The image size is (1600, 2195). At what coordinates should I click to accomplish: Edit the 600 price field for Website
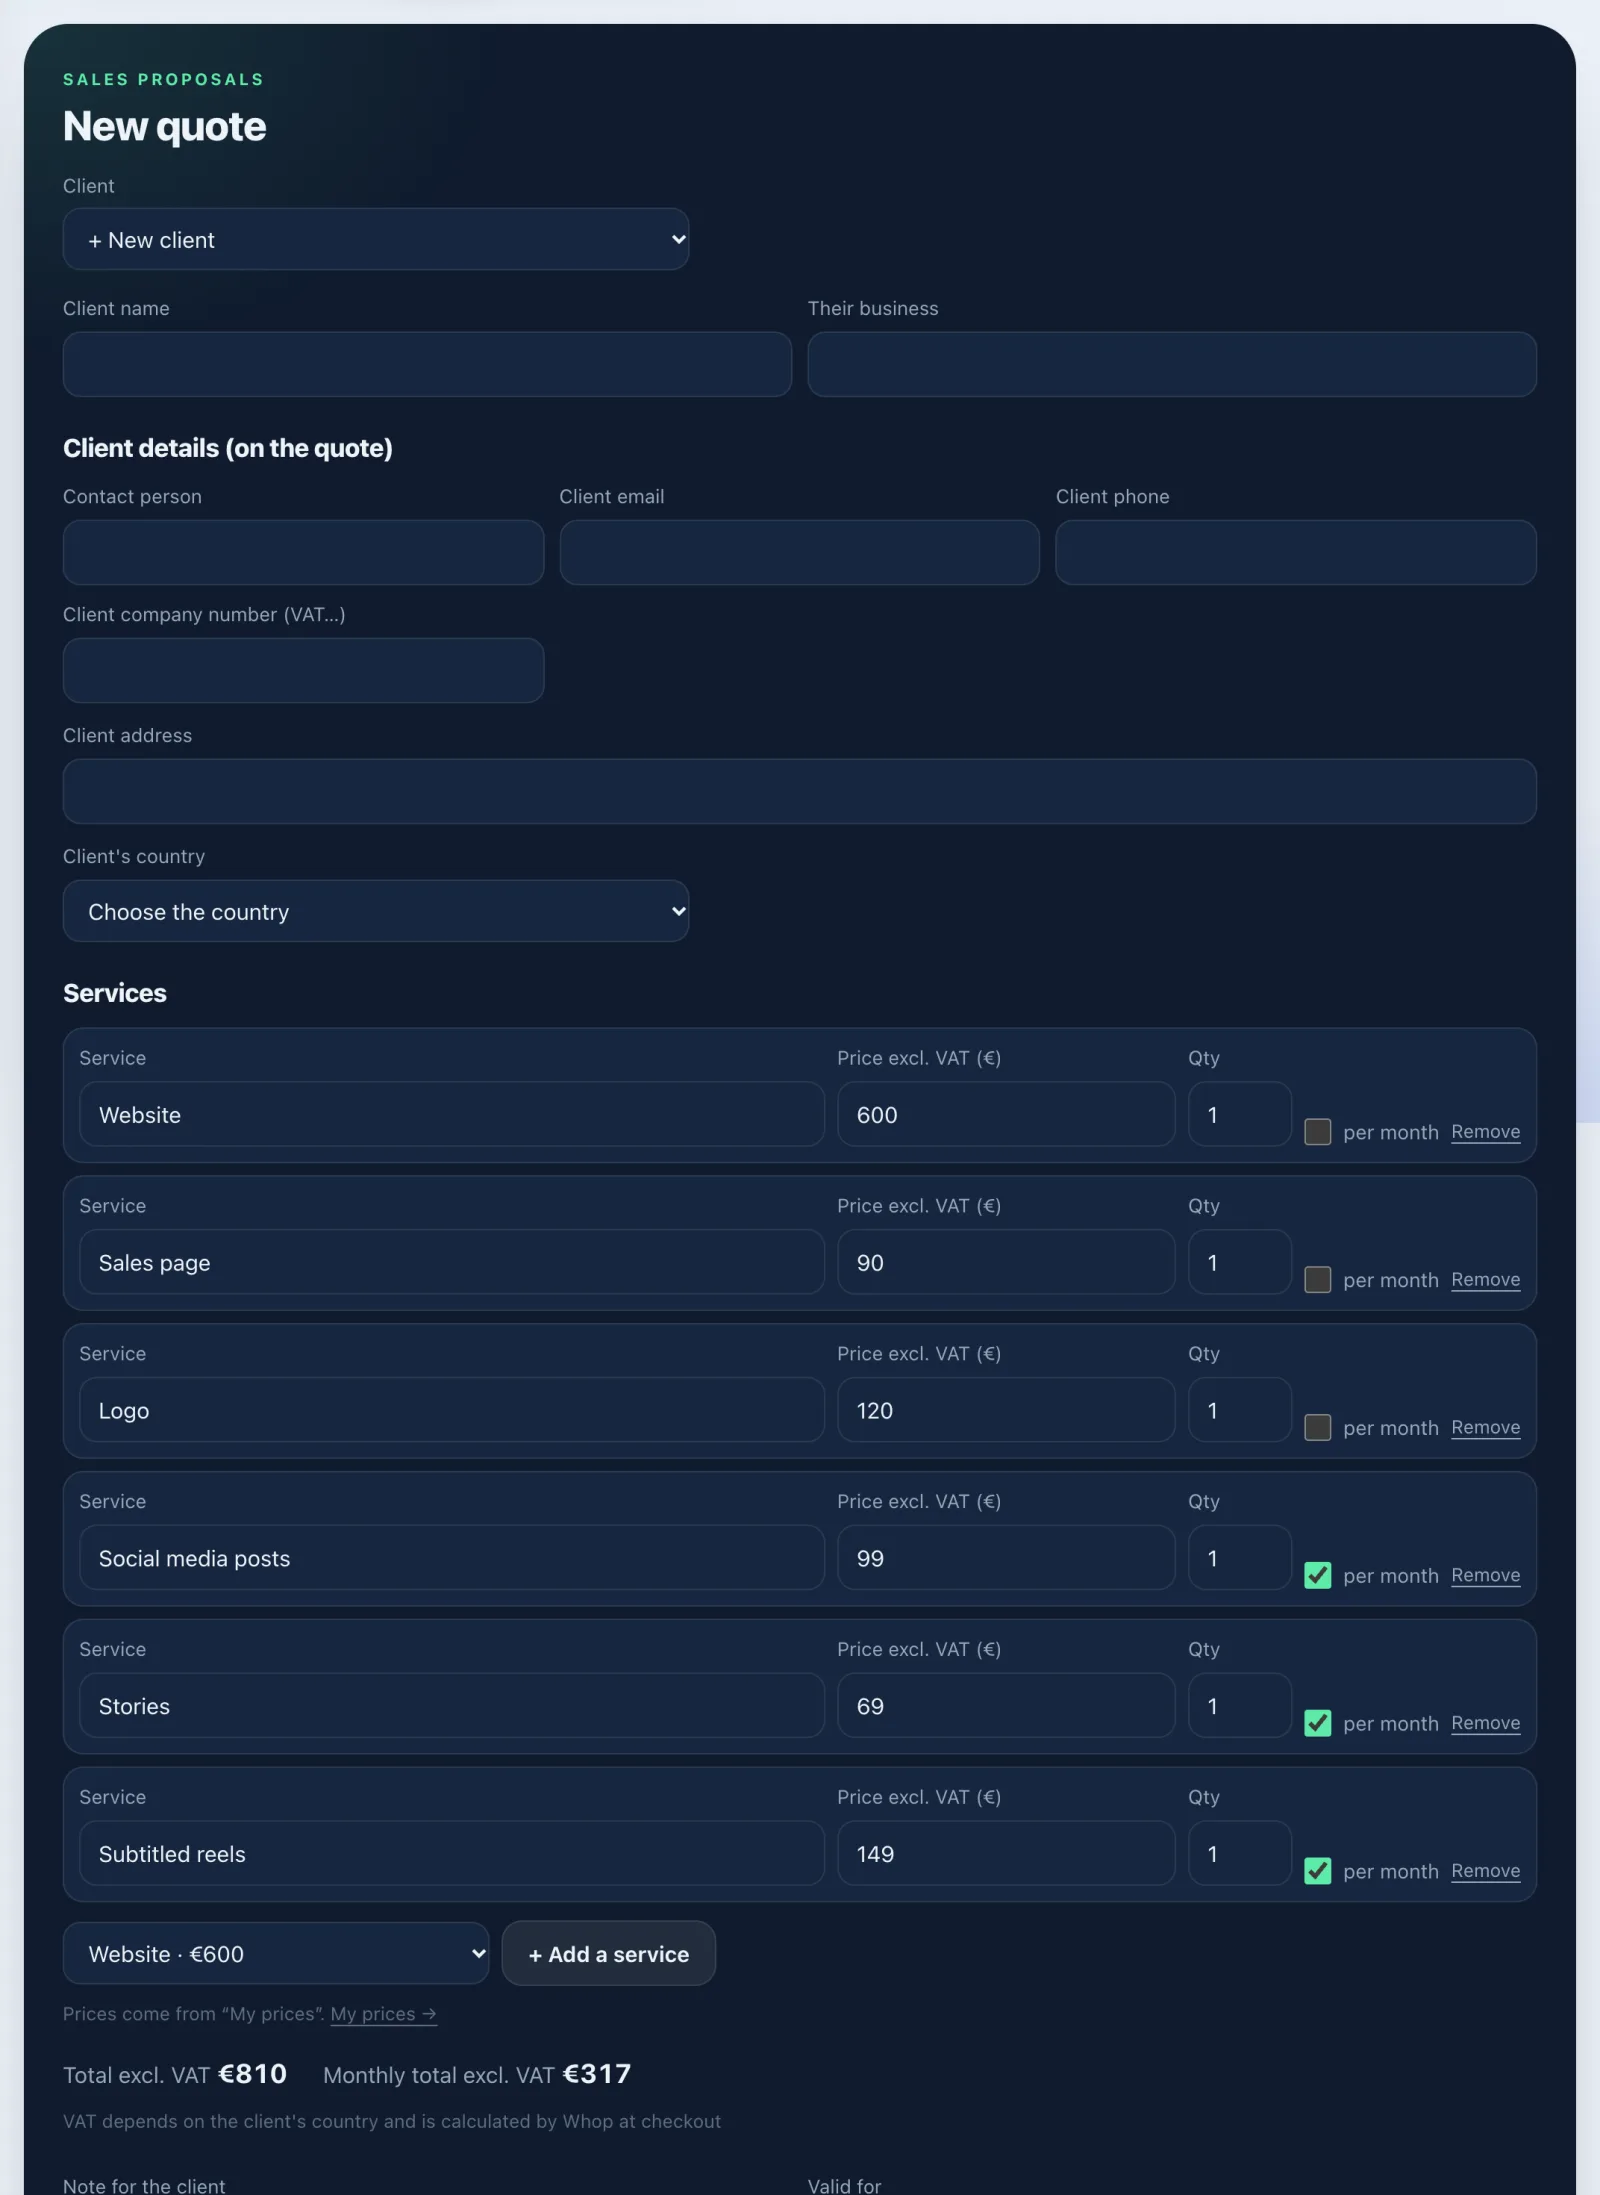[x=1006, y=1114]
